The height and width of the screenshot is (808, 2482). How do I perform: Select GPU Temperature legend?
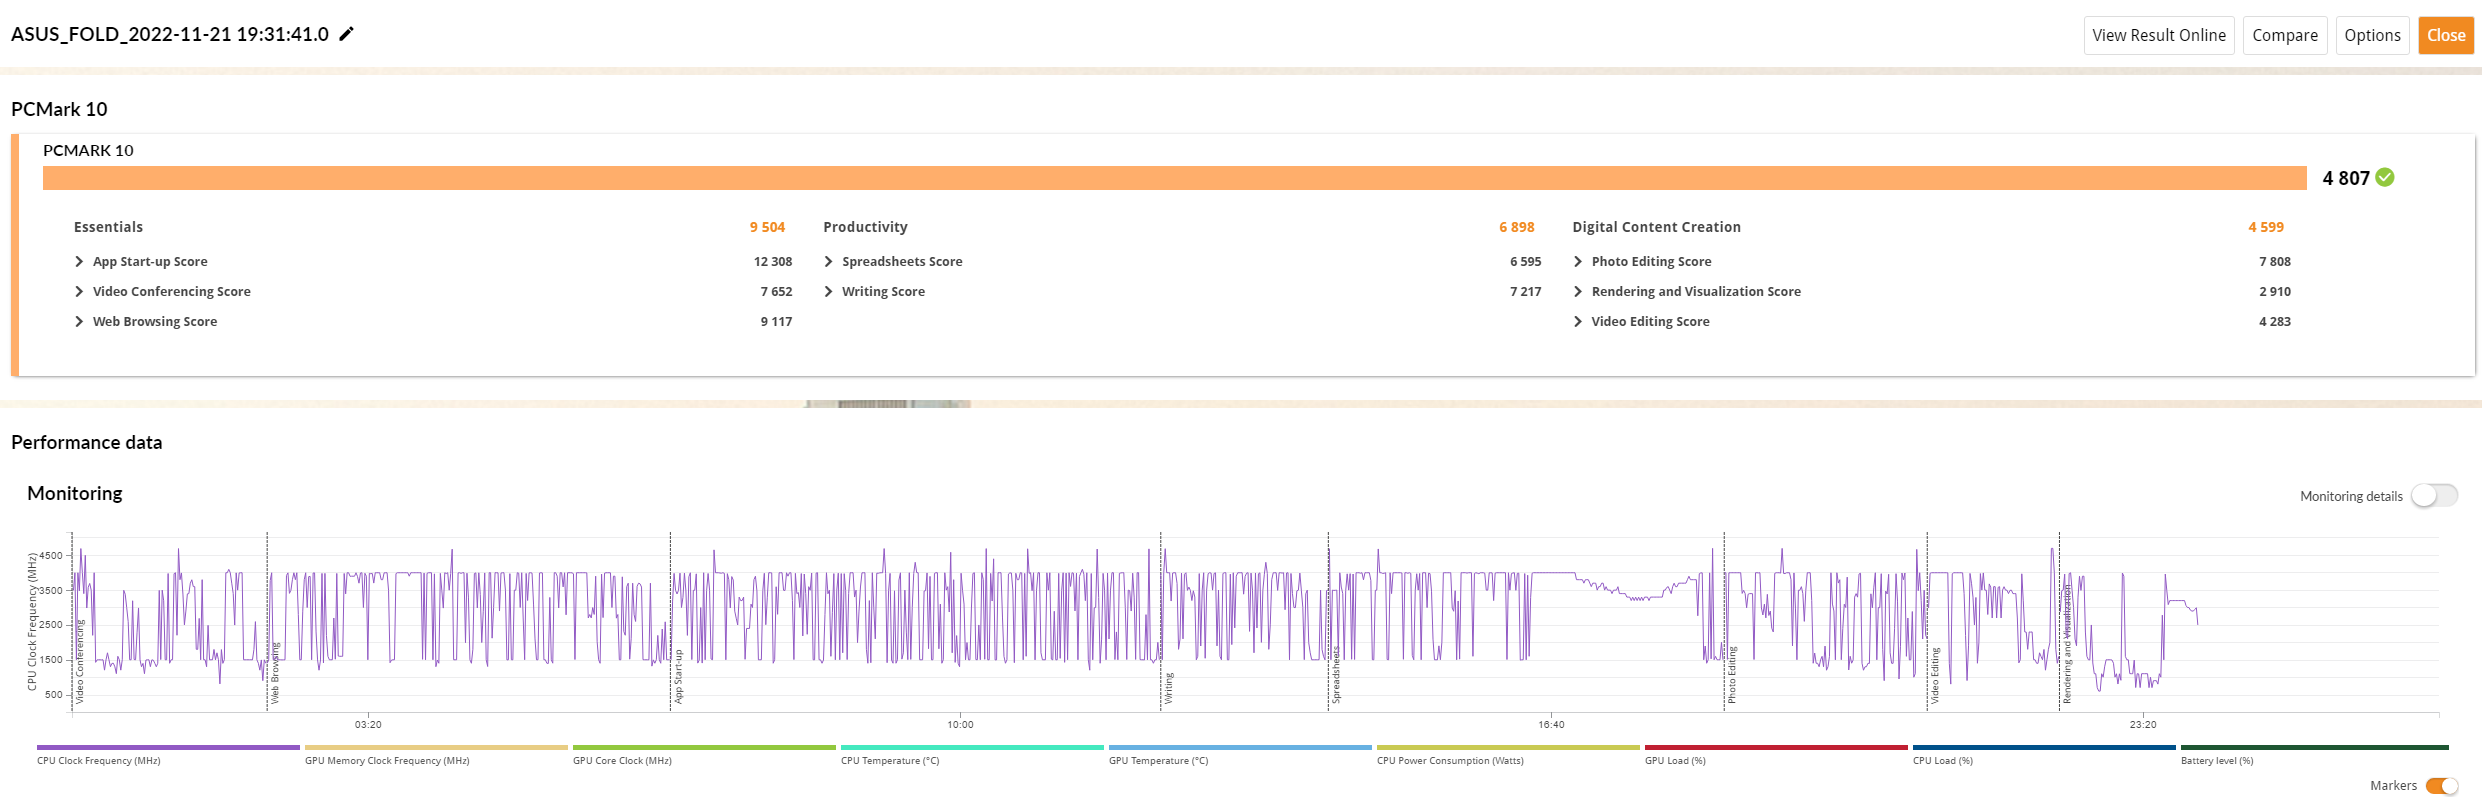click(x=1240, y=754)
